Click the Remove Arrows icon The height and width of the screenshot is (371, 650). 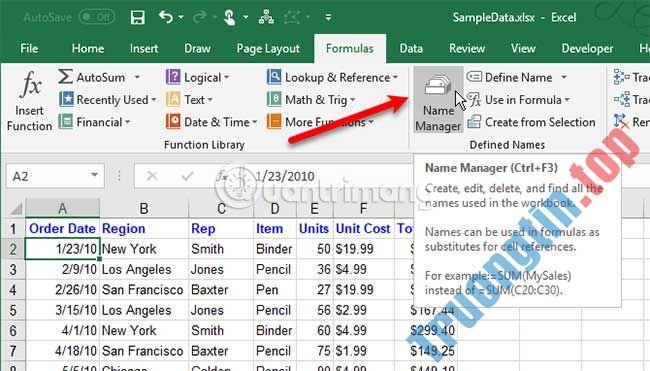pos(621,122)
